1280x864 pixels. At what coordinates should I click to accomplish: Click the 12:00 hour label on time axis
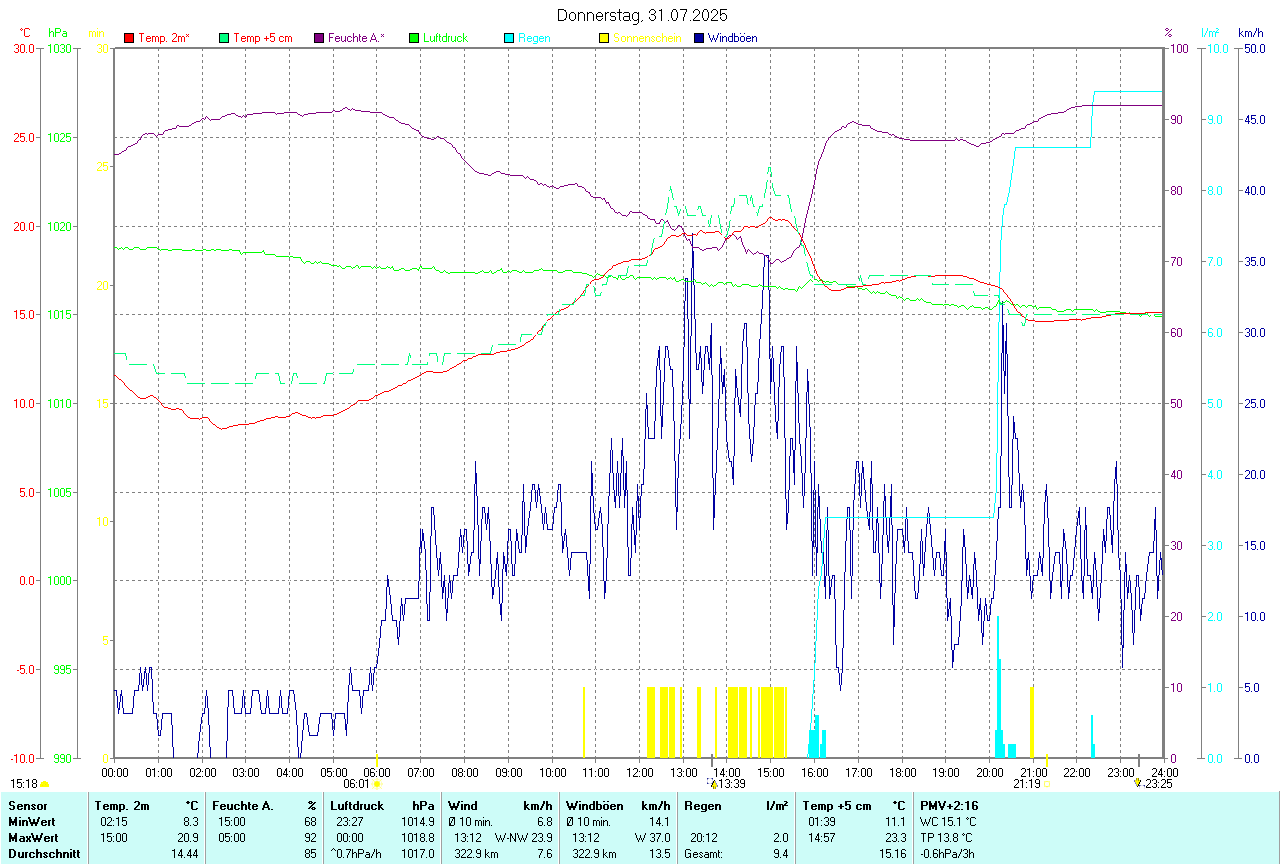pyautogui.click(x=639, y=772)
